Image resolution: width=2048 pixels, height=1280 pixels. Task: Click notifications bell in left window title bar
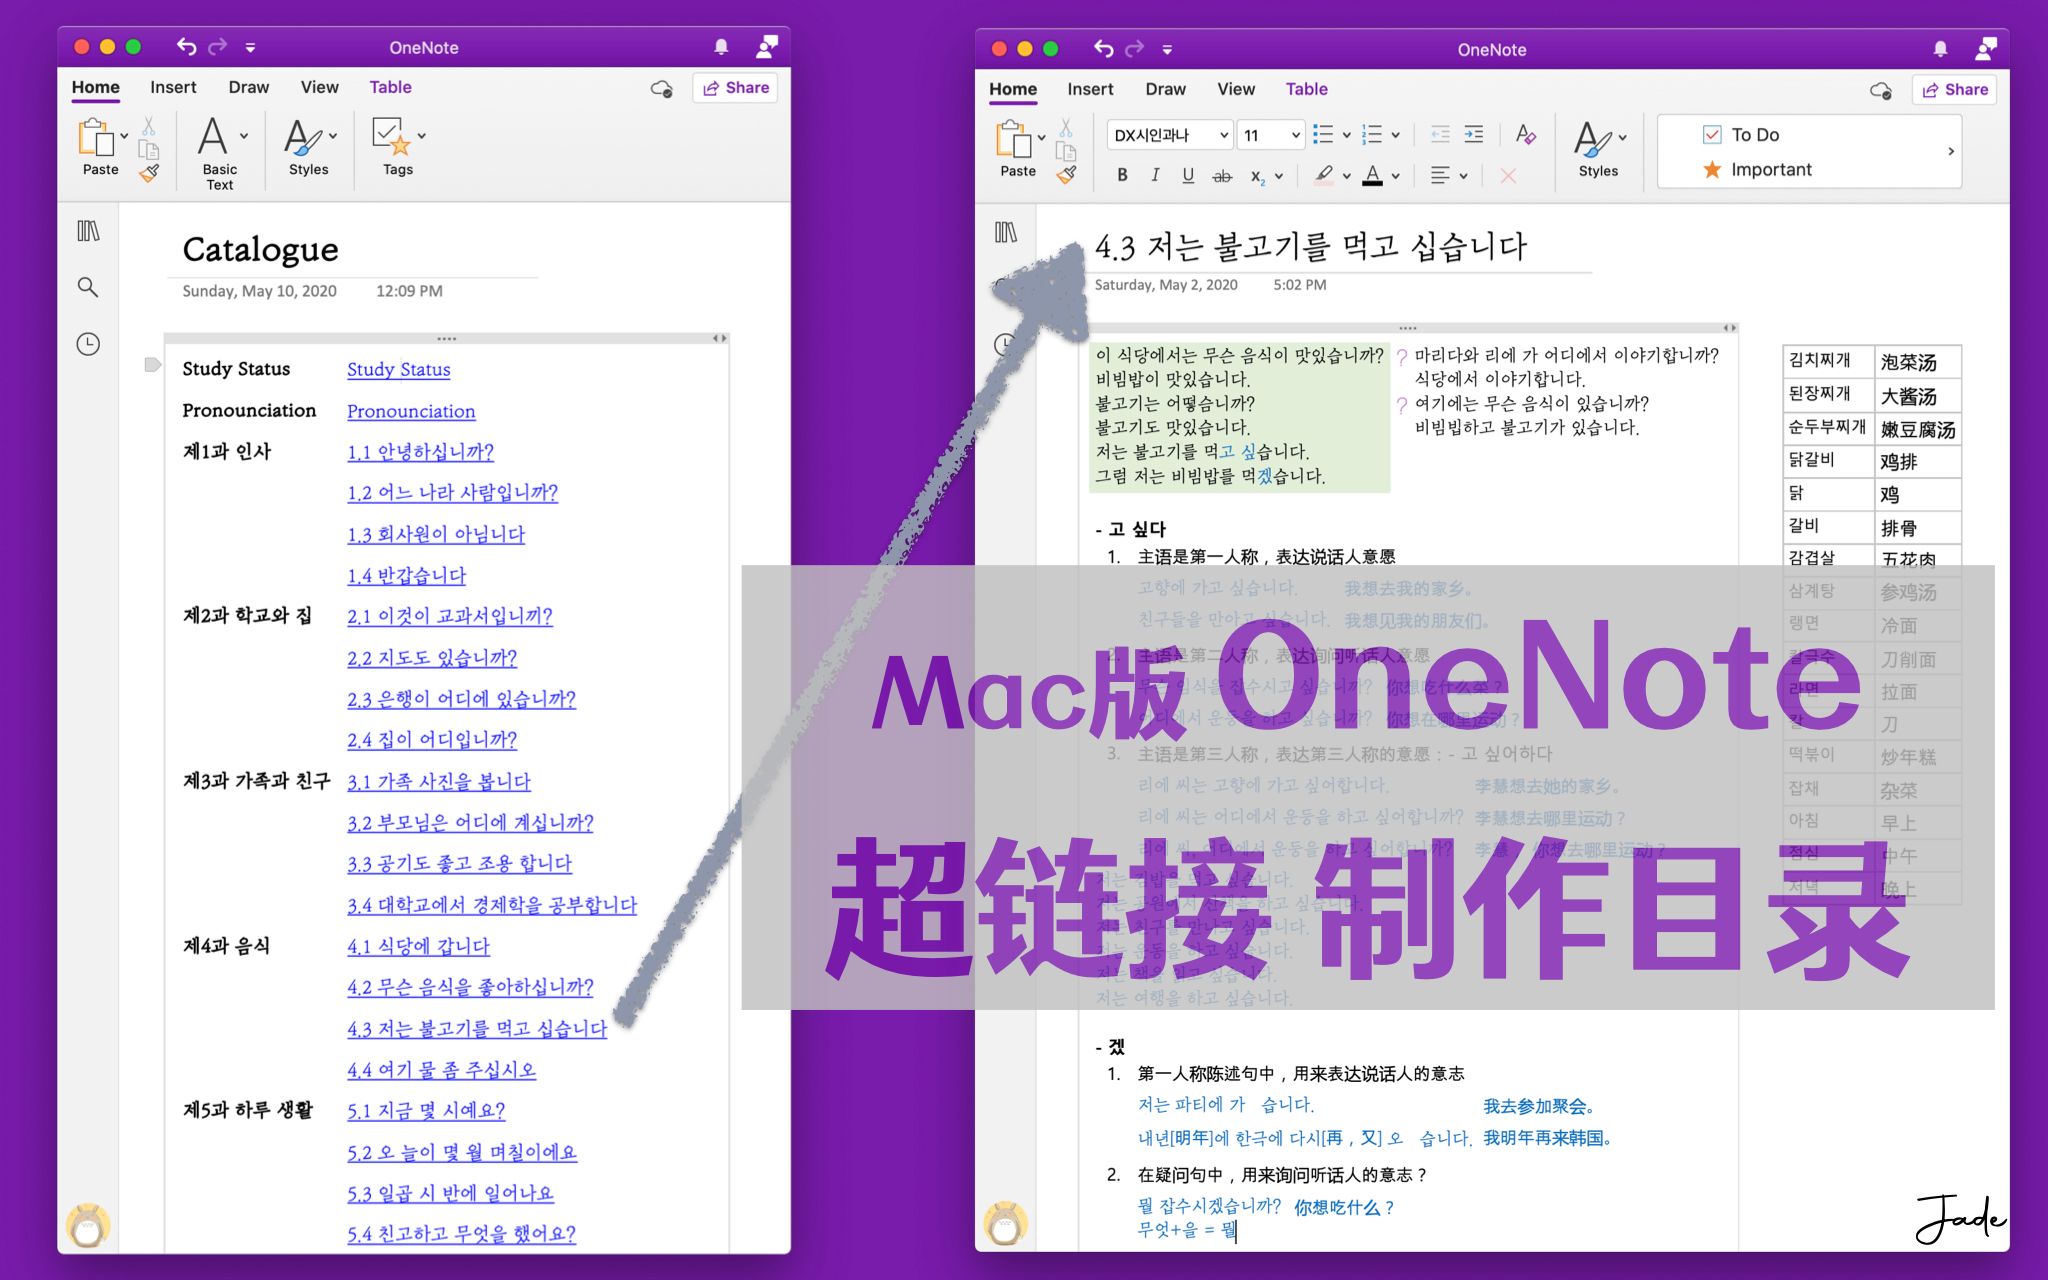pyautogui.click(x=721, y=47)
